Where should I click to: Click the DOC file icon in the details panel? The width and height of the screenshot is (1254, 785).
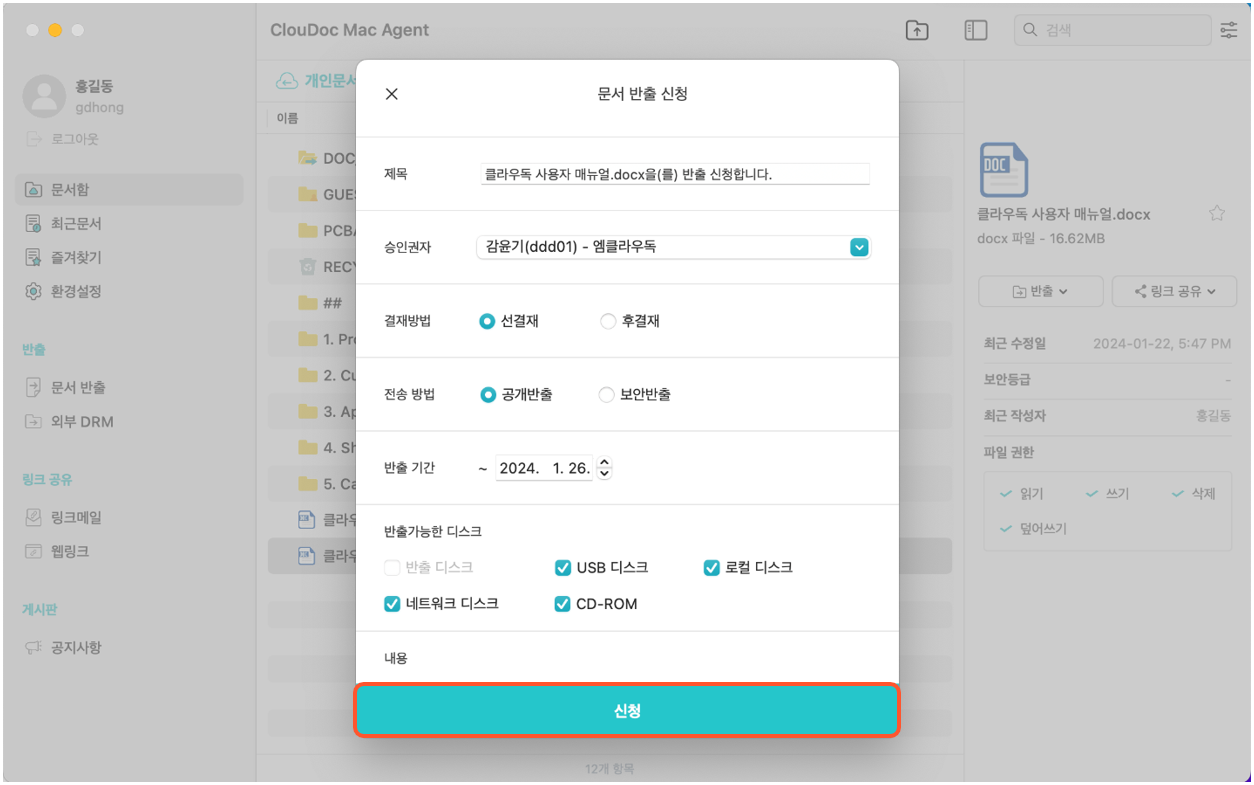click(1004, 169)
